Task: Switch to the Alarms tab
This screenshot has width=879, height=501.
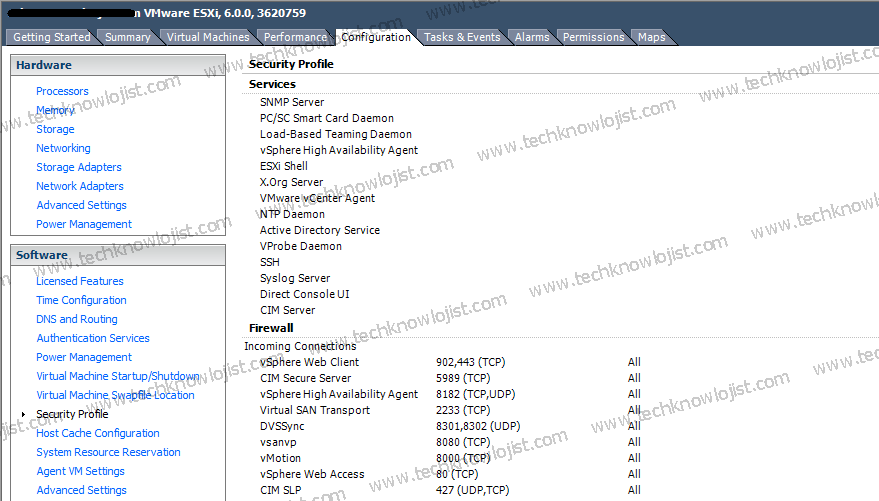Action: [x=532, y=37]
